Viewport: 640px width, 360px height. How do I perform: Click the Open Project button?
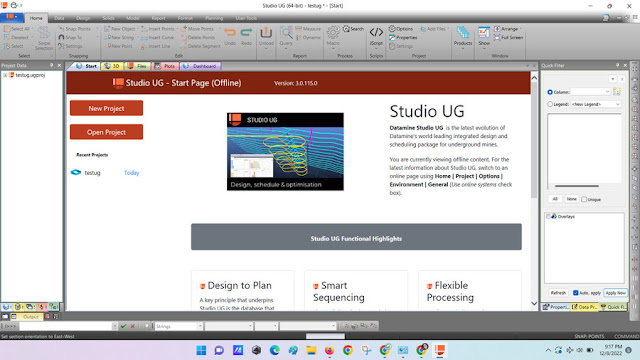(x=107, y=132)
